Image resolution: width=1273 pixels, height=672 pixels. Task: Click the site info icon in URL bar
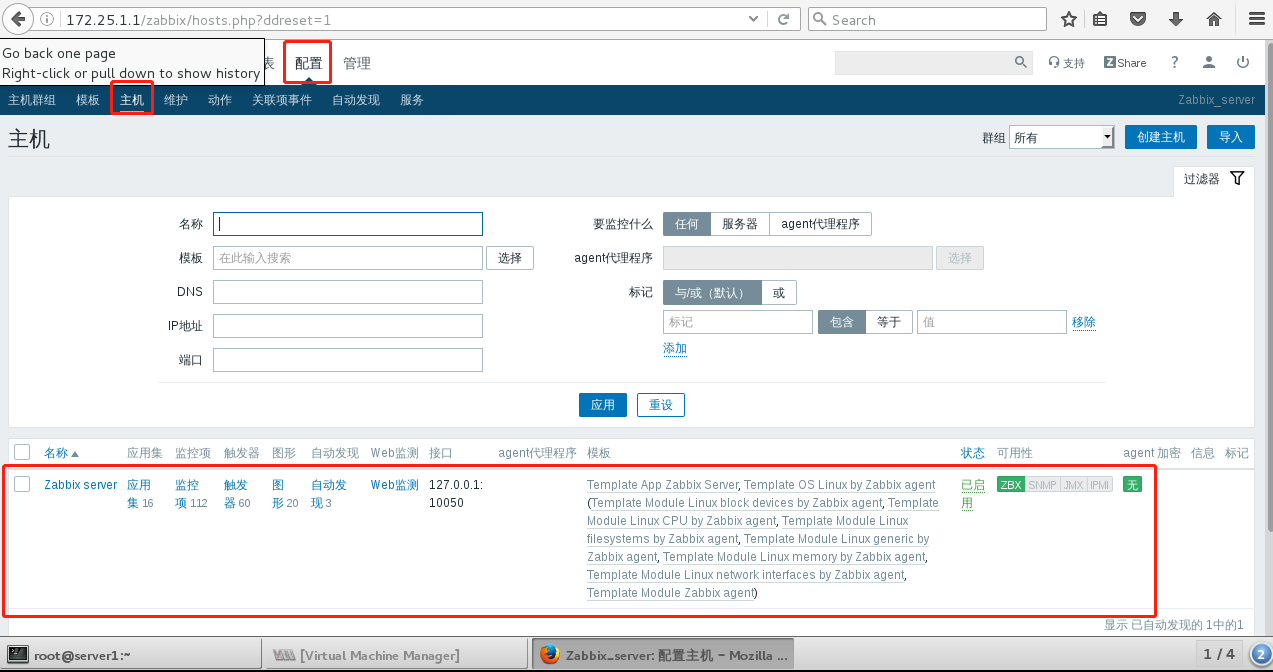(x=47, y=19)
